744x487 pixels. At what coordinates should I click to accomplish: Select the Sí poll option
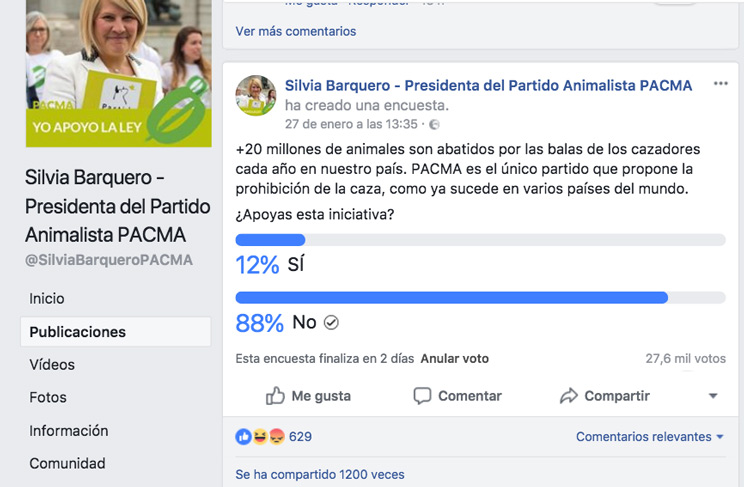tap(295, 265)
